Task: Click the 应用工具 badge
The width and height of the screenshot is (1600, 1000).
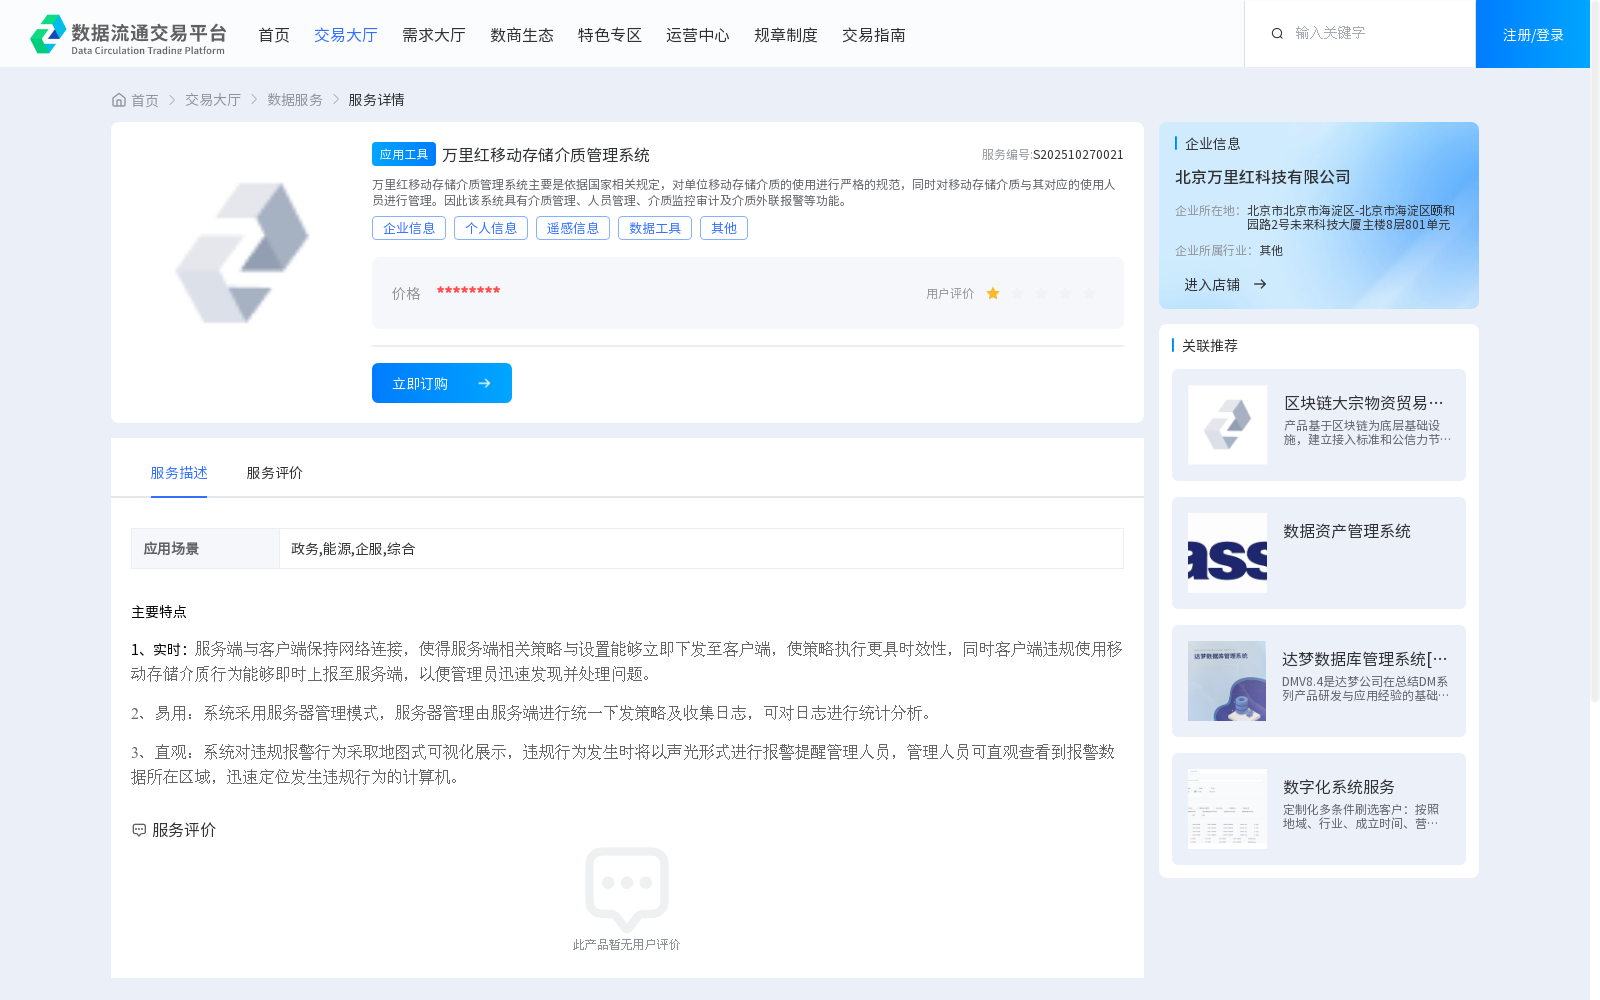Action: [404, 154]
